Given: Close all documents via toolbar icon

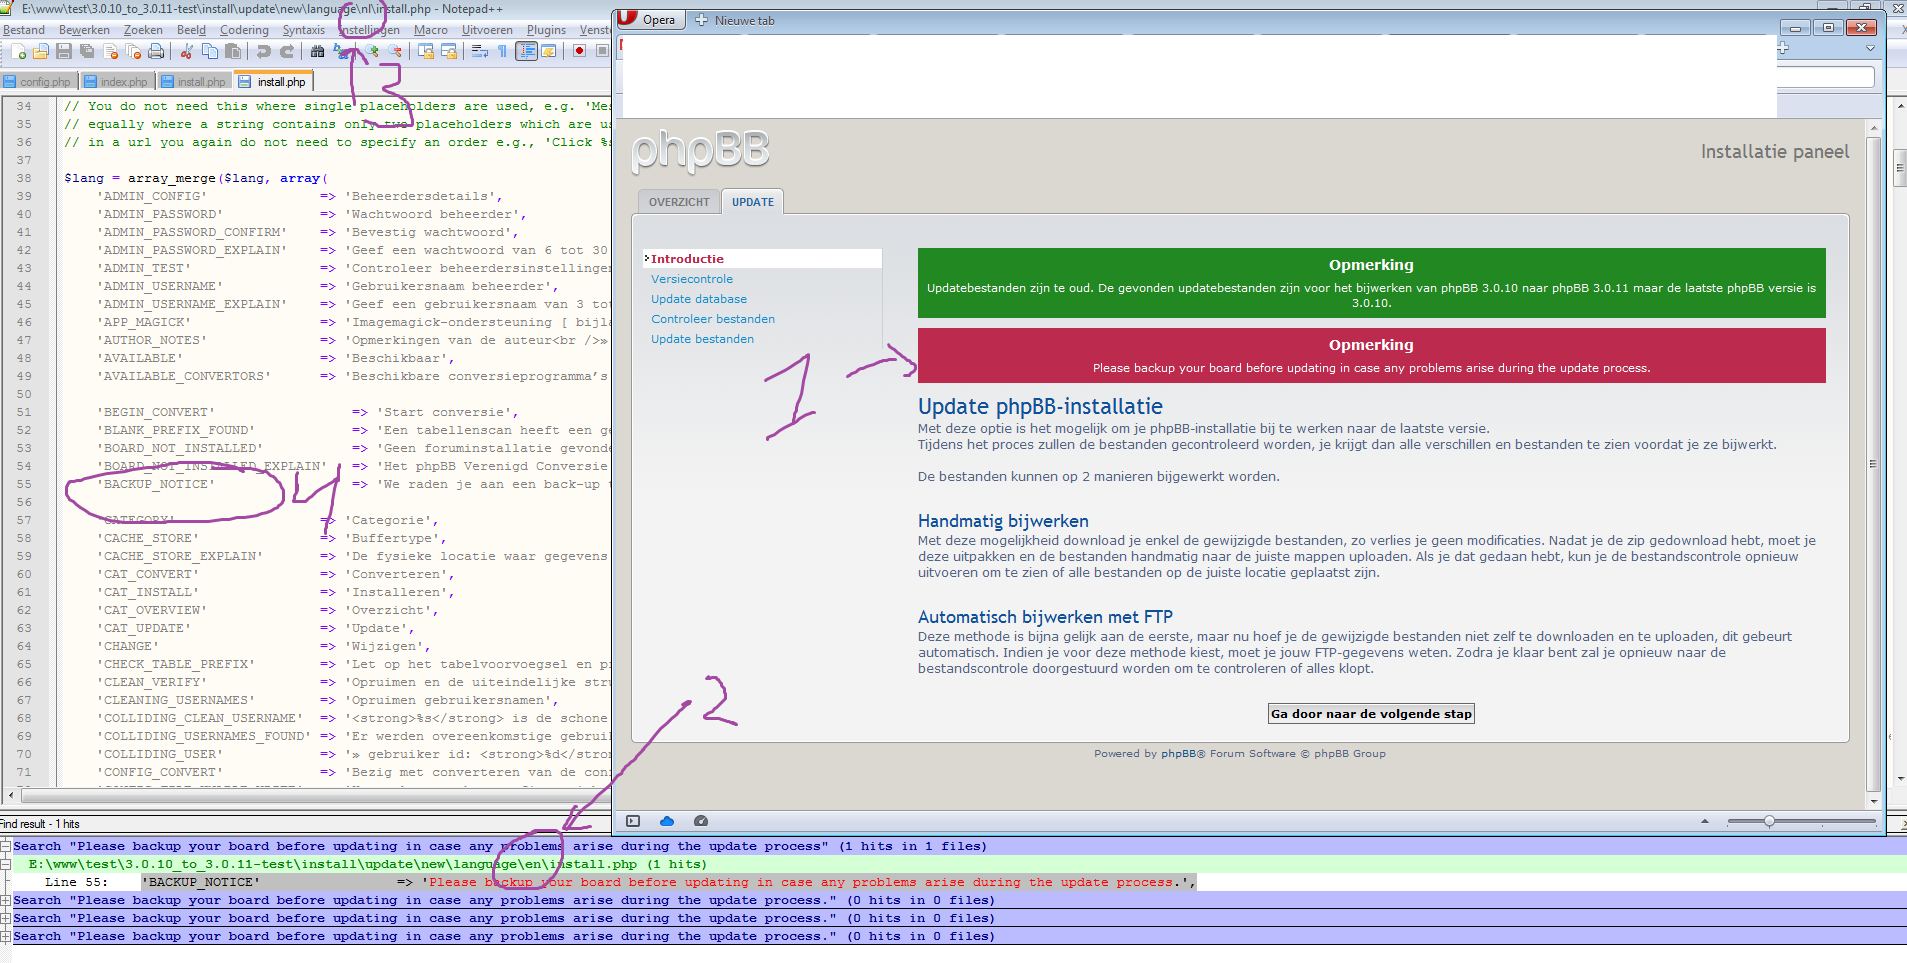Looking at the screenshot, I should 133,51.
